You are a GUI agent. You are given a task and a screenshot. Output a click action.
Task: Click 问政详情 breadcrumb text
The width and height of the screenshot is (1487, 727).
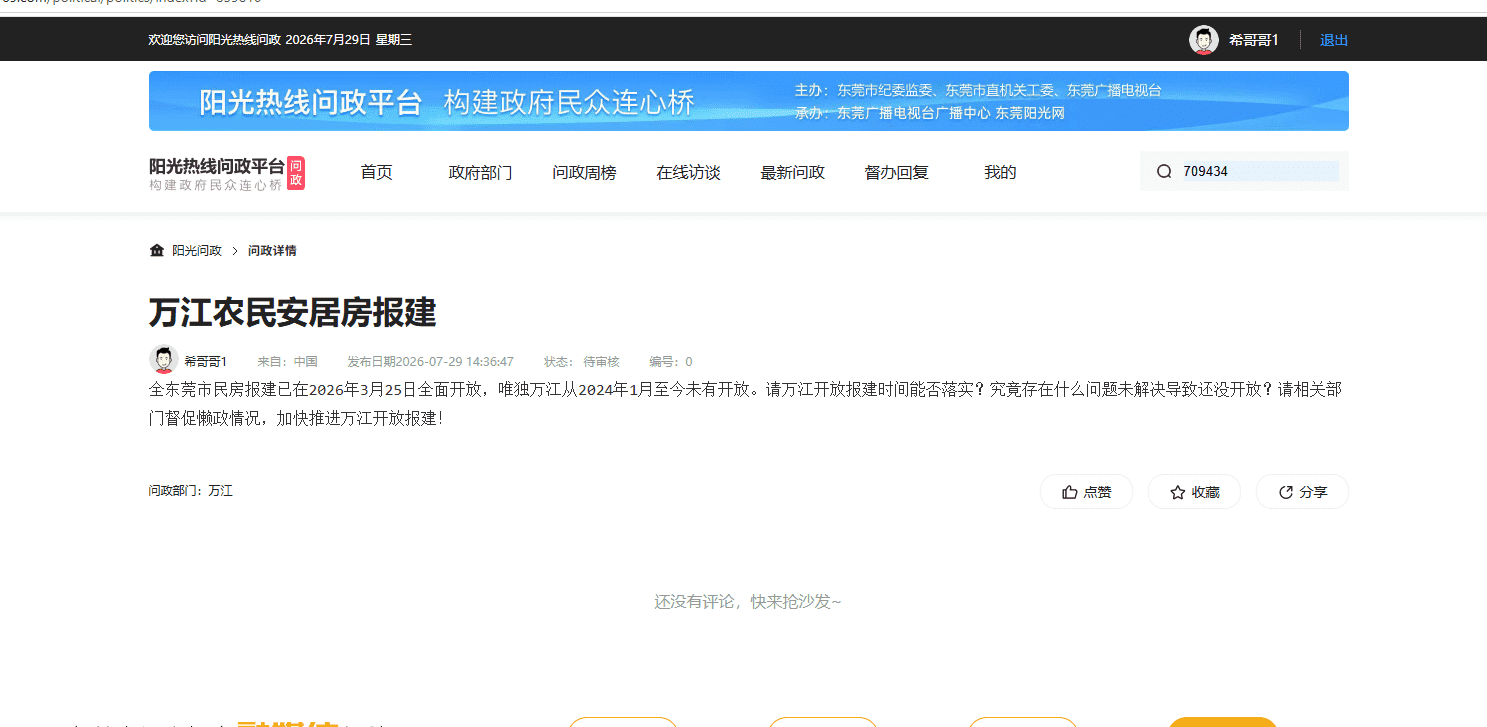[x=272, y=251]
